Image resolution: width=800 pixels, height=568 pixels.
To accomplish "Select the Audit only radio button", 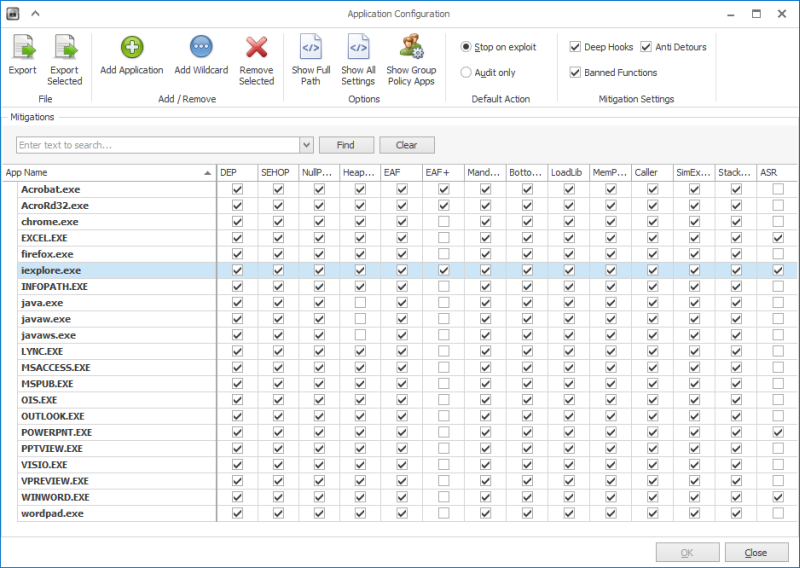I will click(x=466, y=73).
